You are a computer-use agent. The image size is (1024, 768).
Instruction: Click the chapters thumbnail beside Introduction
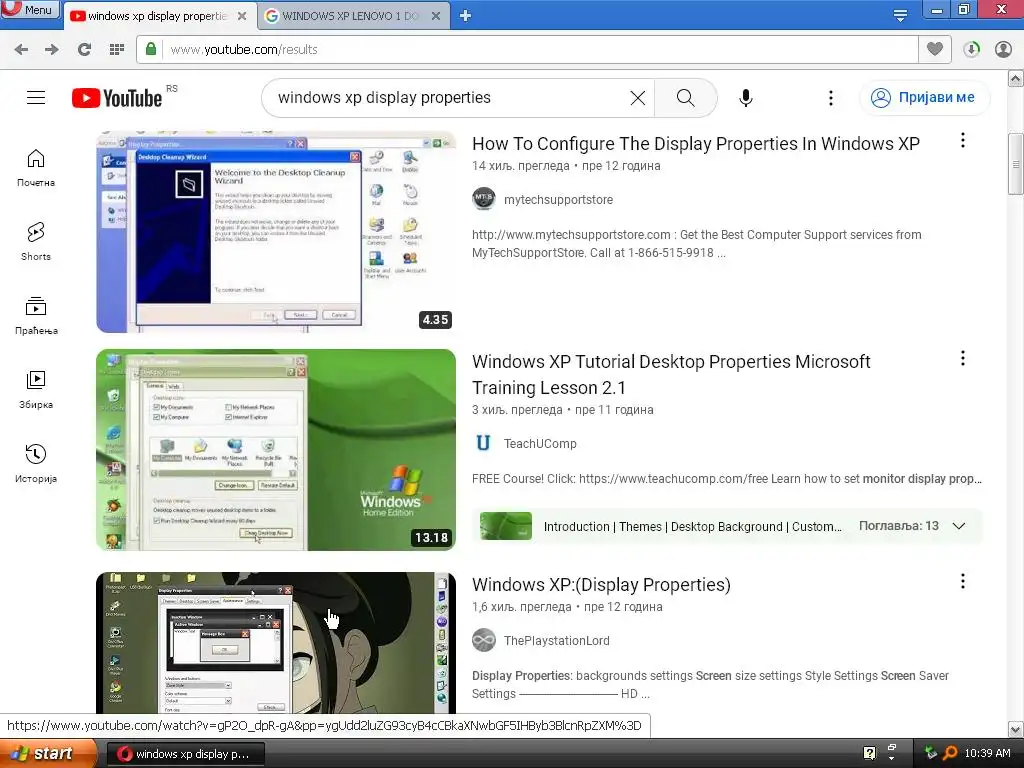point(505,526)
